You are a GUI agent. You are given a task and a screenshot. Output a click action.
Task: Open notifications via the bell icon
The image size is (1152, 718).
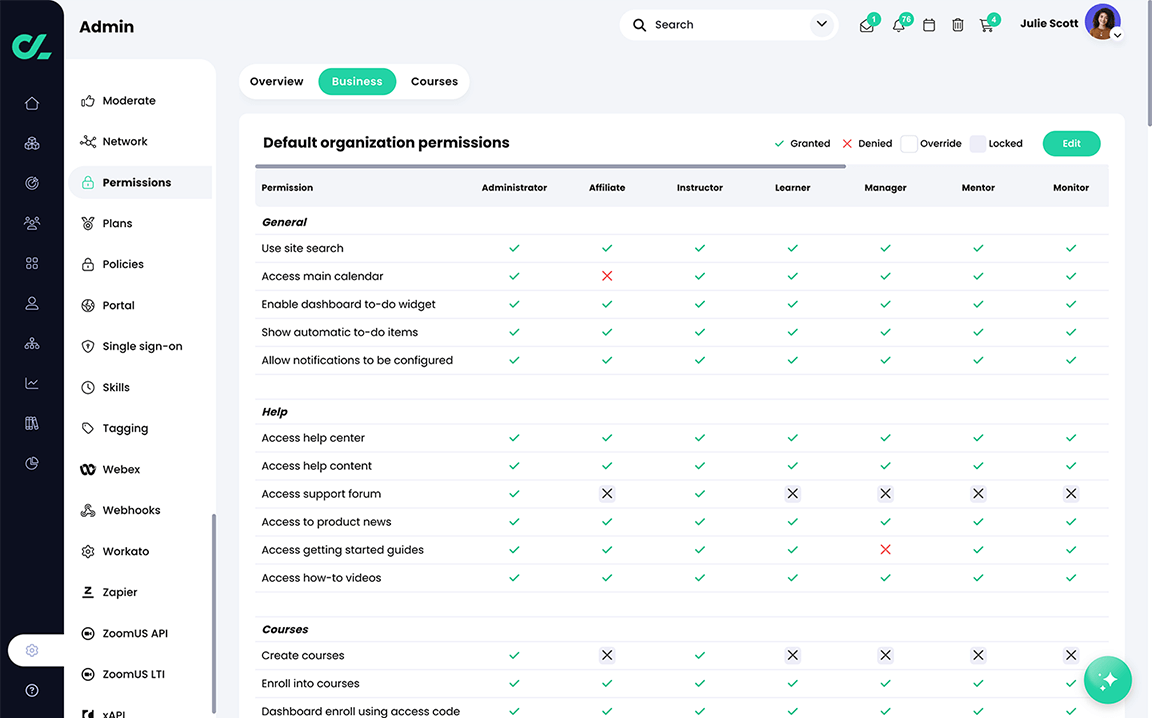[x=898, y=24]
